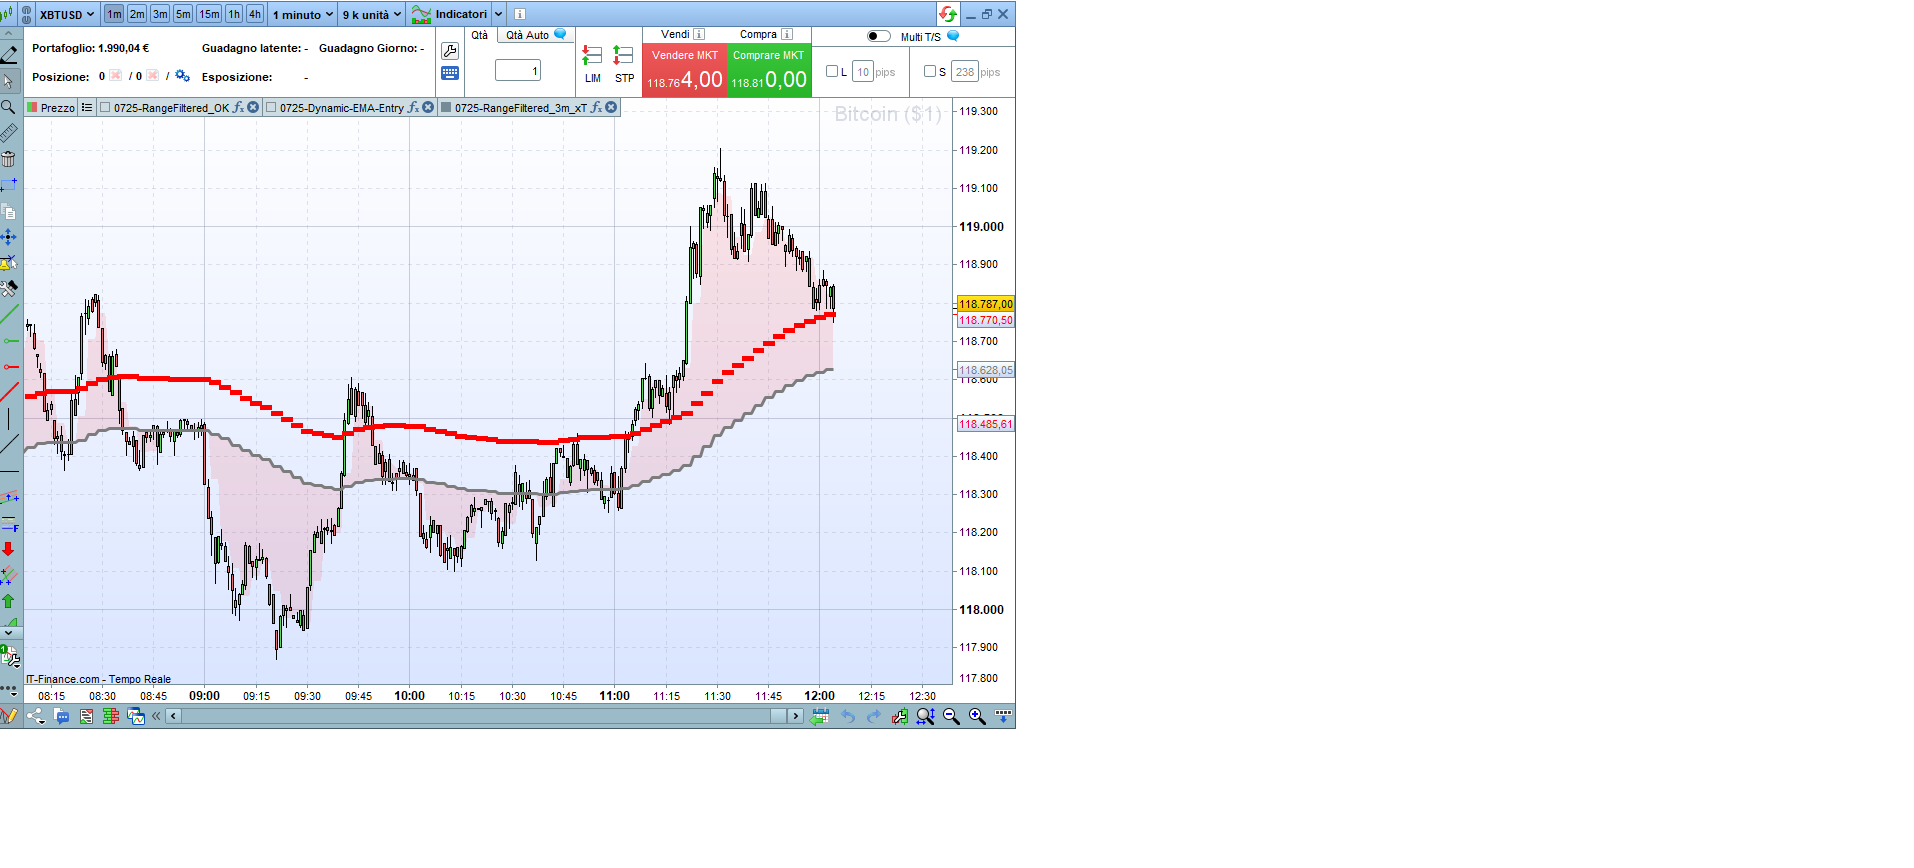Remove the 0725-Dynamic-EMA-Entry indicator
The width and height of the screenshot is (1914, 868).
[x=428, y=108]
